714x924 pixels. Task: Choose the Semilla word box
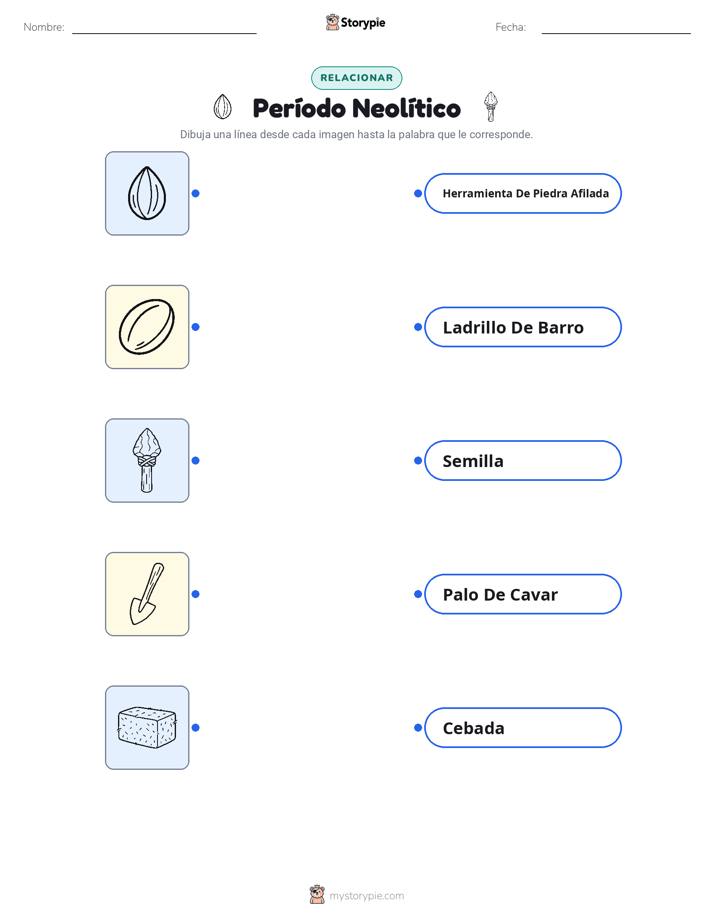(x=523, y=460)
